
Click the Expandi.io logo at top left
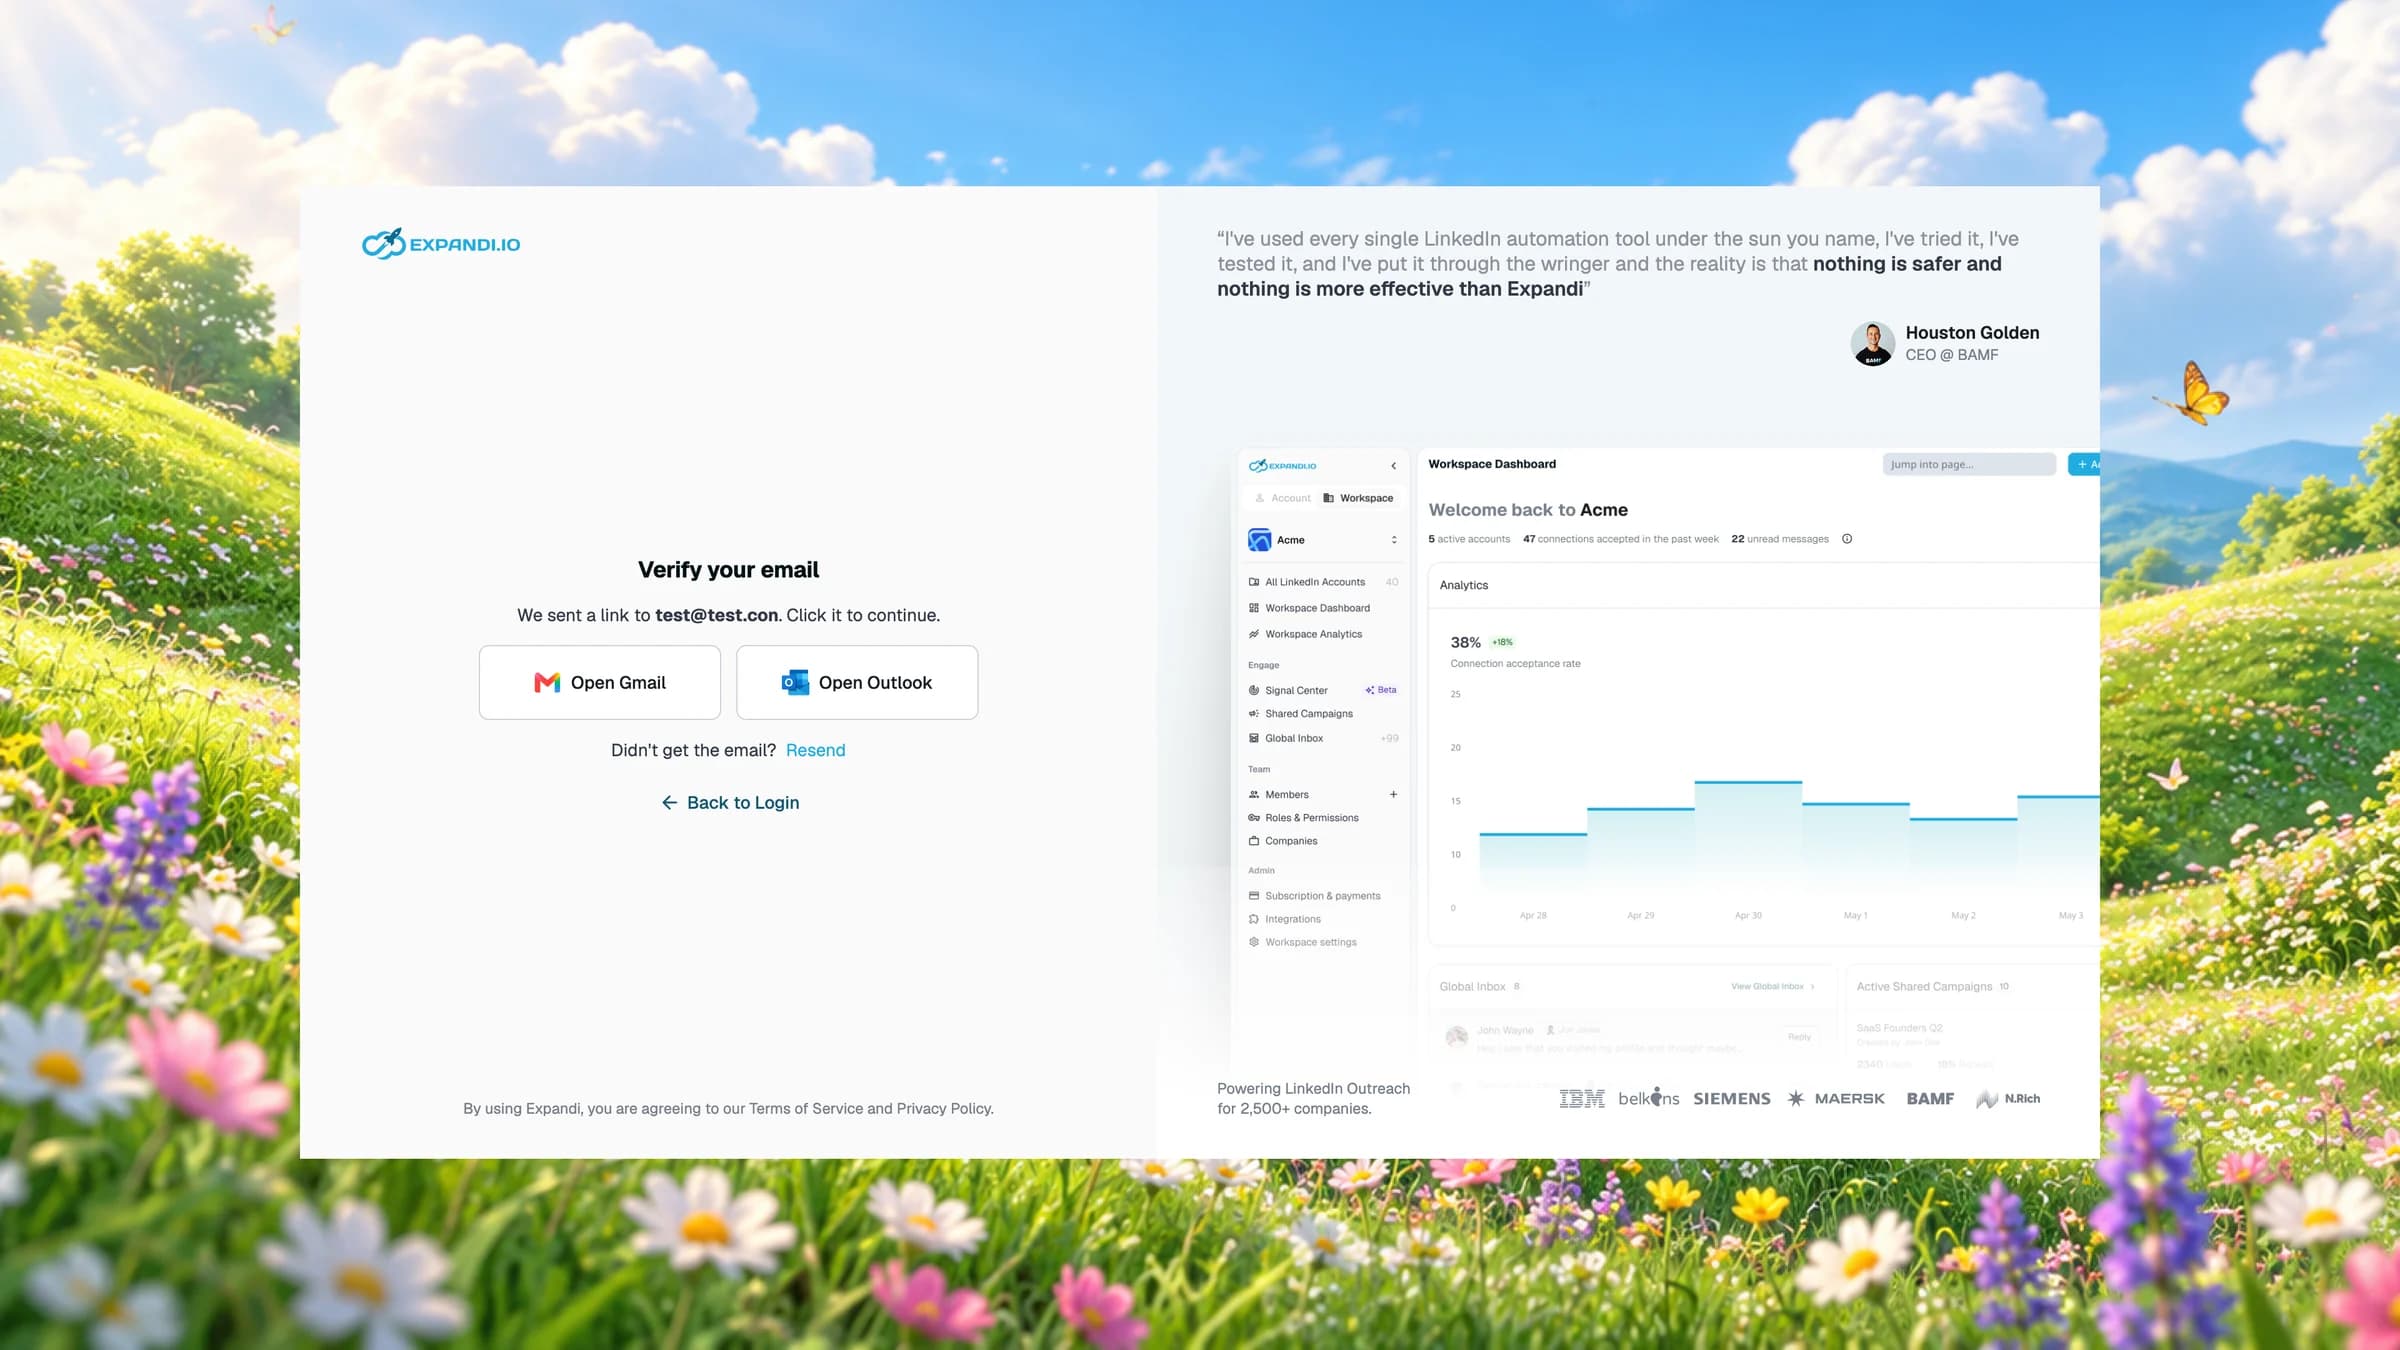point(441,243)
